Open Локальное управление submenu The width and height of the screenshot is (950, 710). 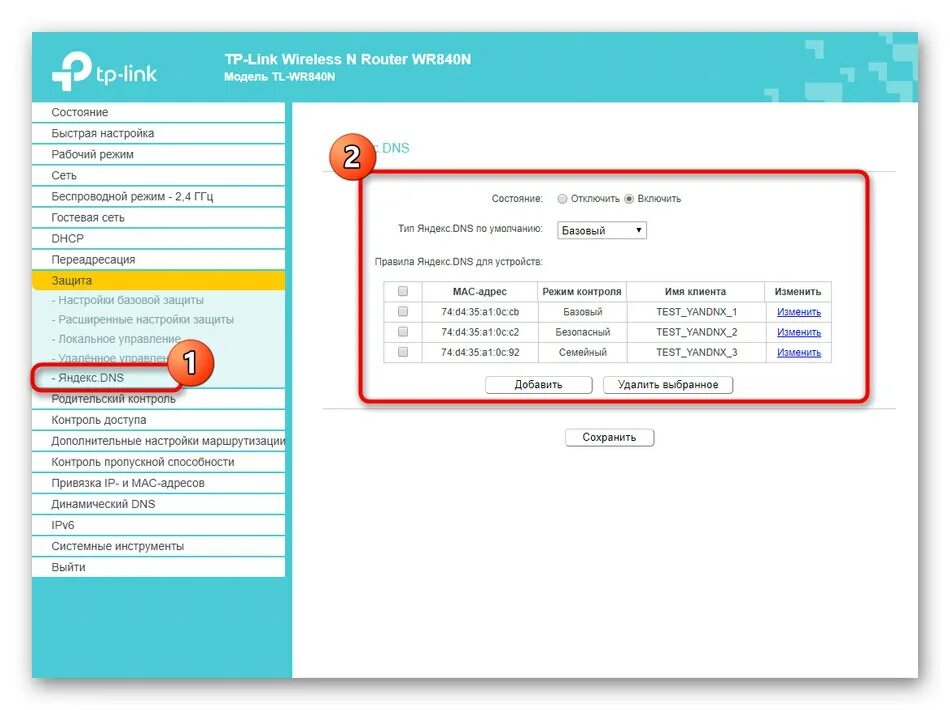pyautogui.click(x=116, y=339)
